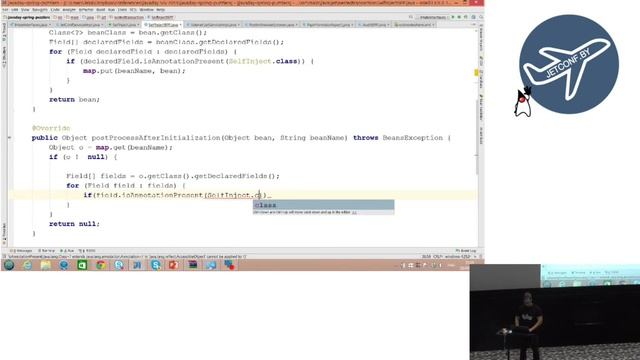Open the Refactor menu
Image resolution: width=640 pixels, height=360 pixels.
[86, 9]
